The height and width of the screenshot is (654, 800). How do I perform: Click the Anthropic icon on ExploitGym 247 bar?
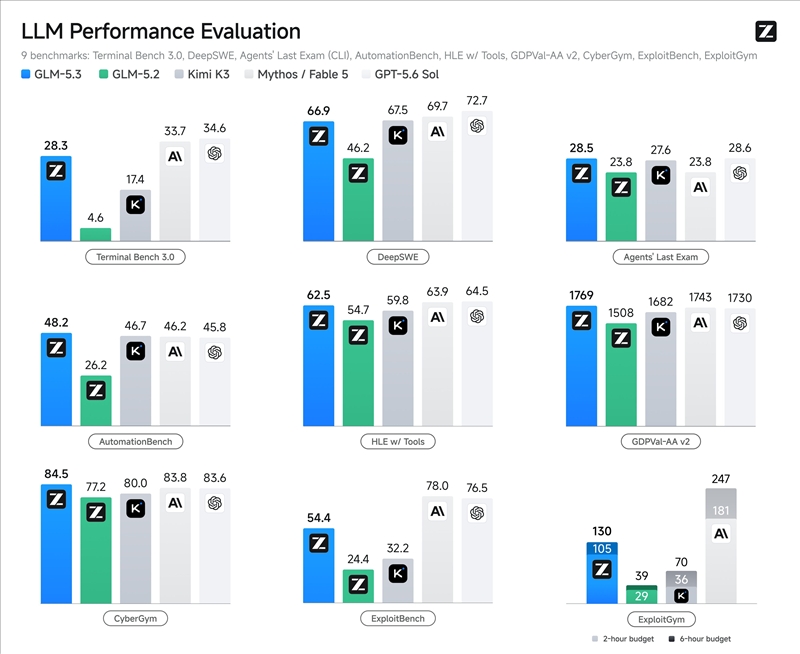[x=721, y=534]
